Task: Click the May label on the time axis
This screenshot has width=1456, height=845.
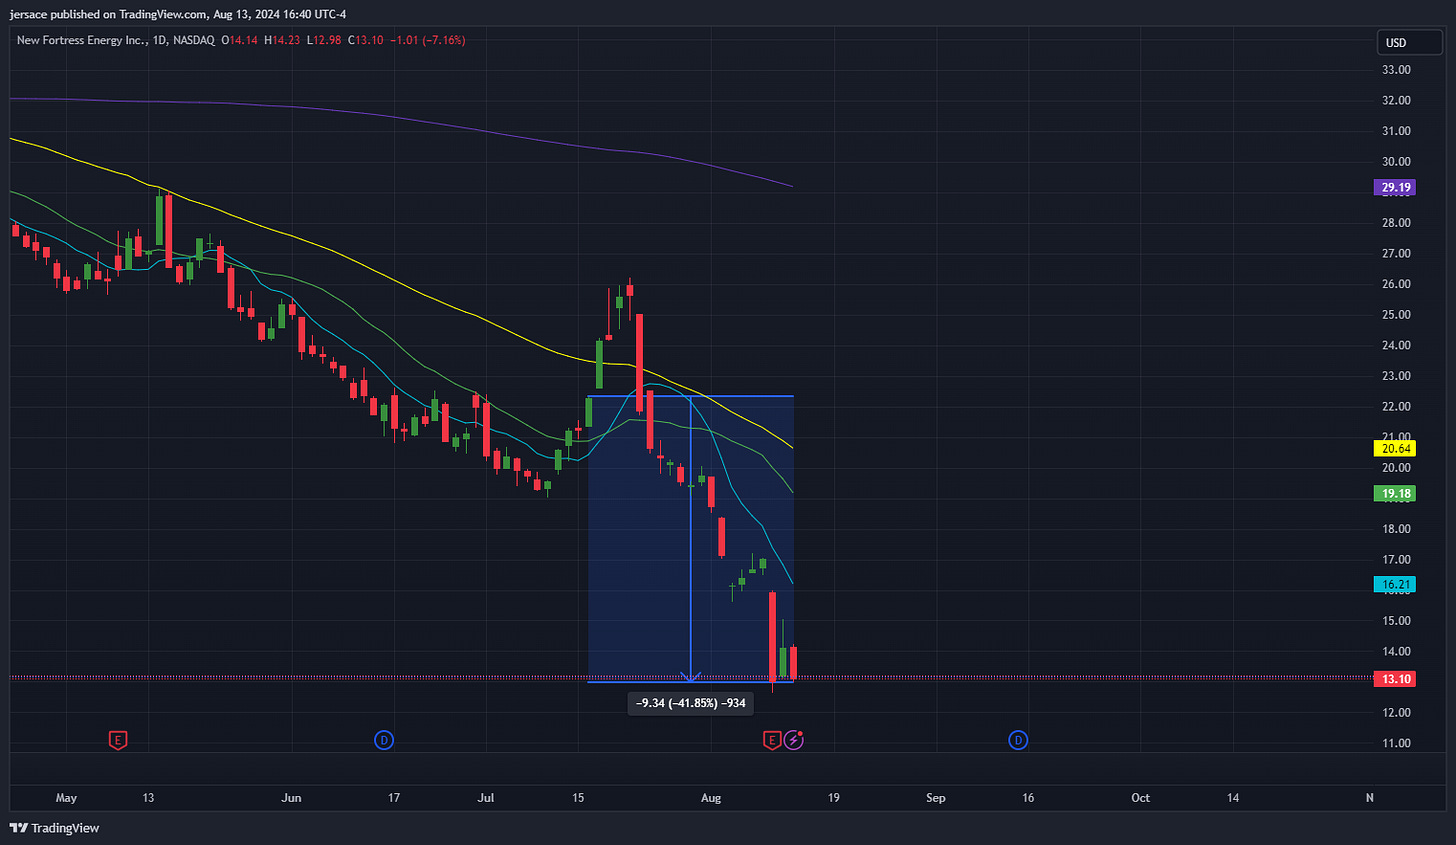Action: click(x=66, y=798)
